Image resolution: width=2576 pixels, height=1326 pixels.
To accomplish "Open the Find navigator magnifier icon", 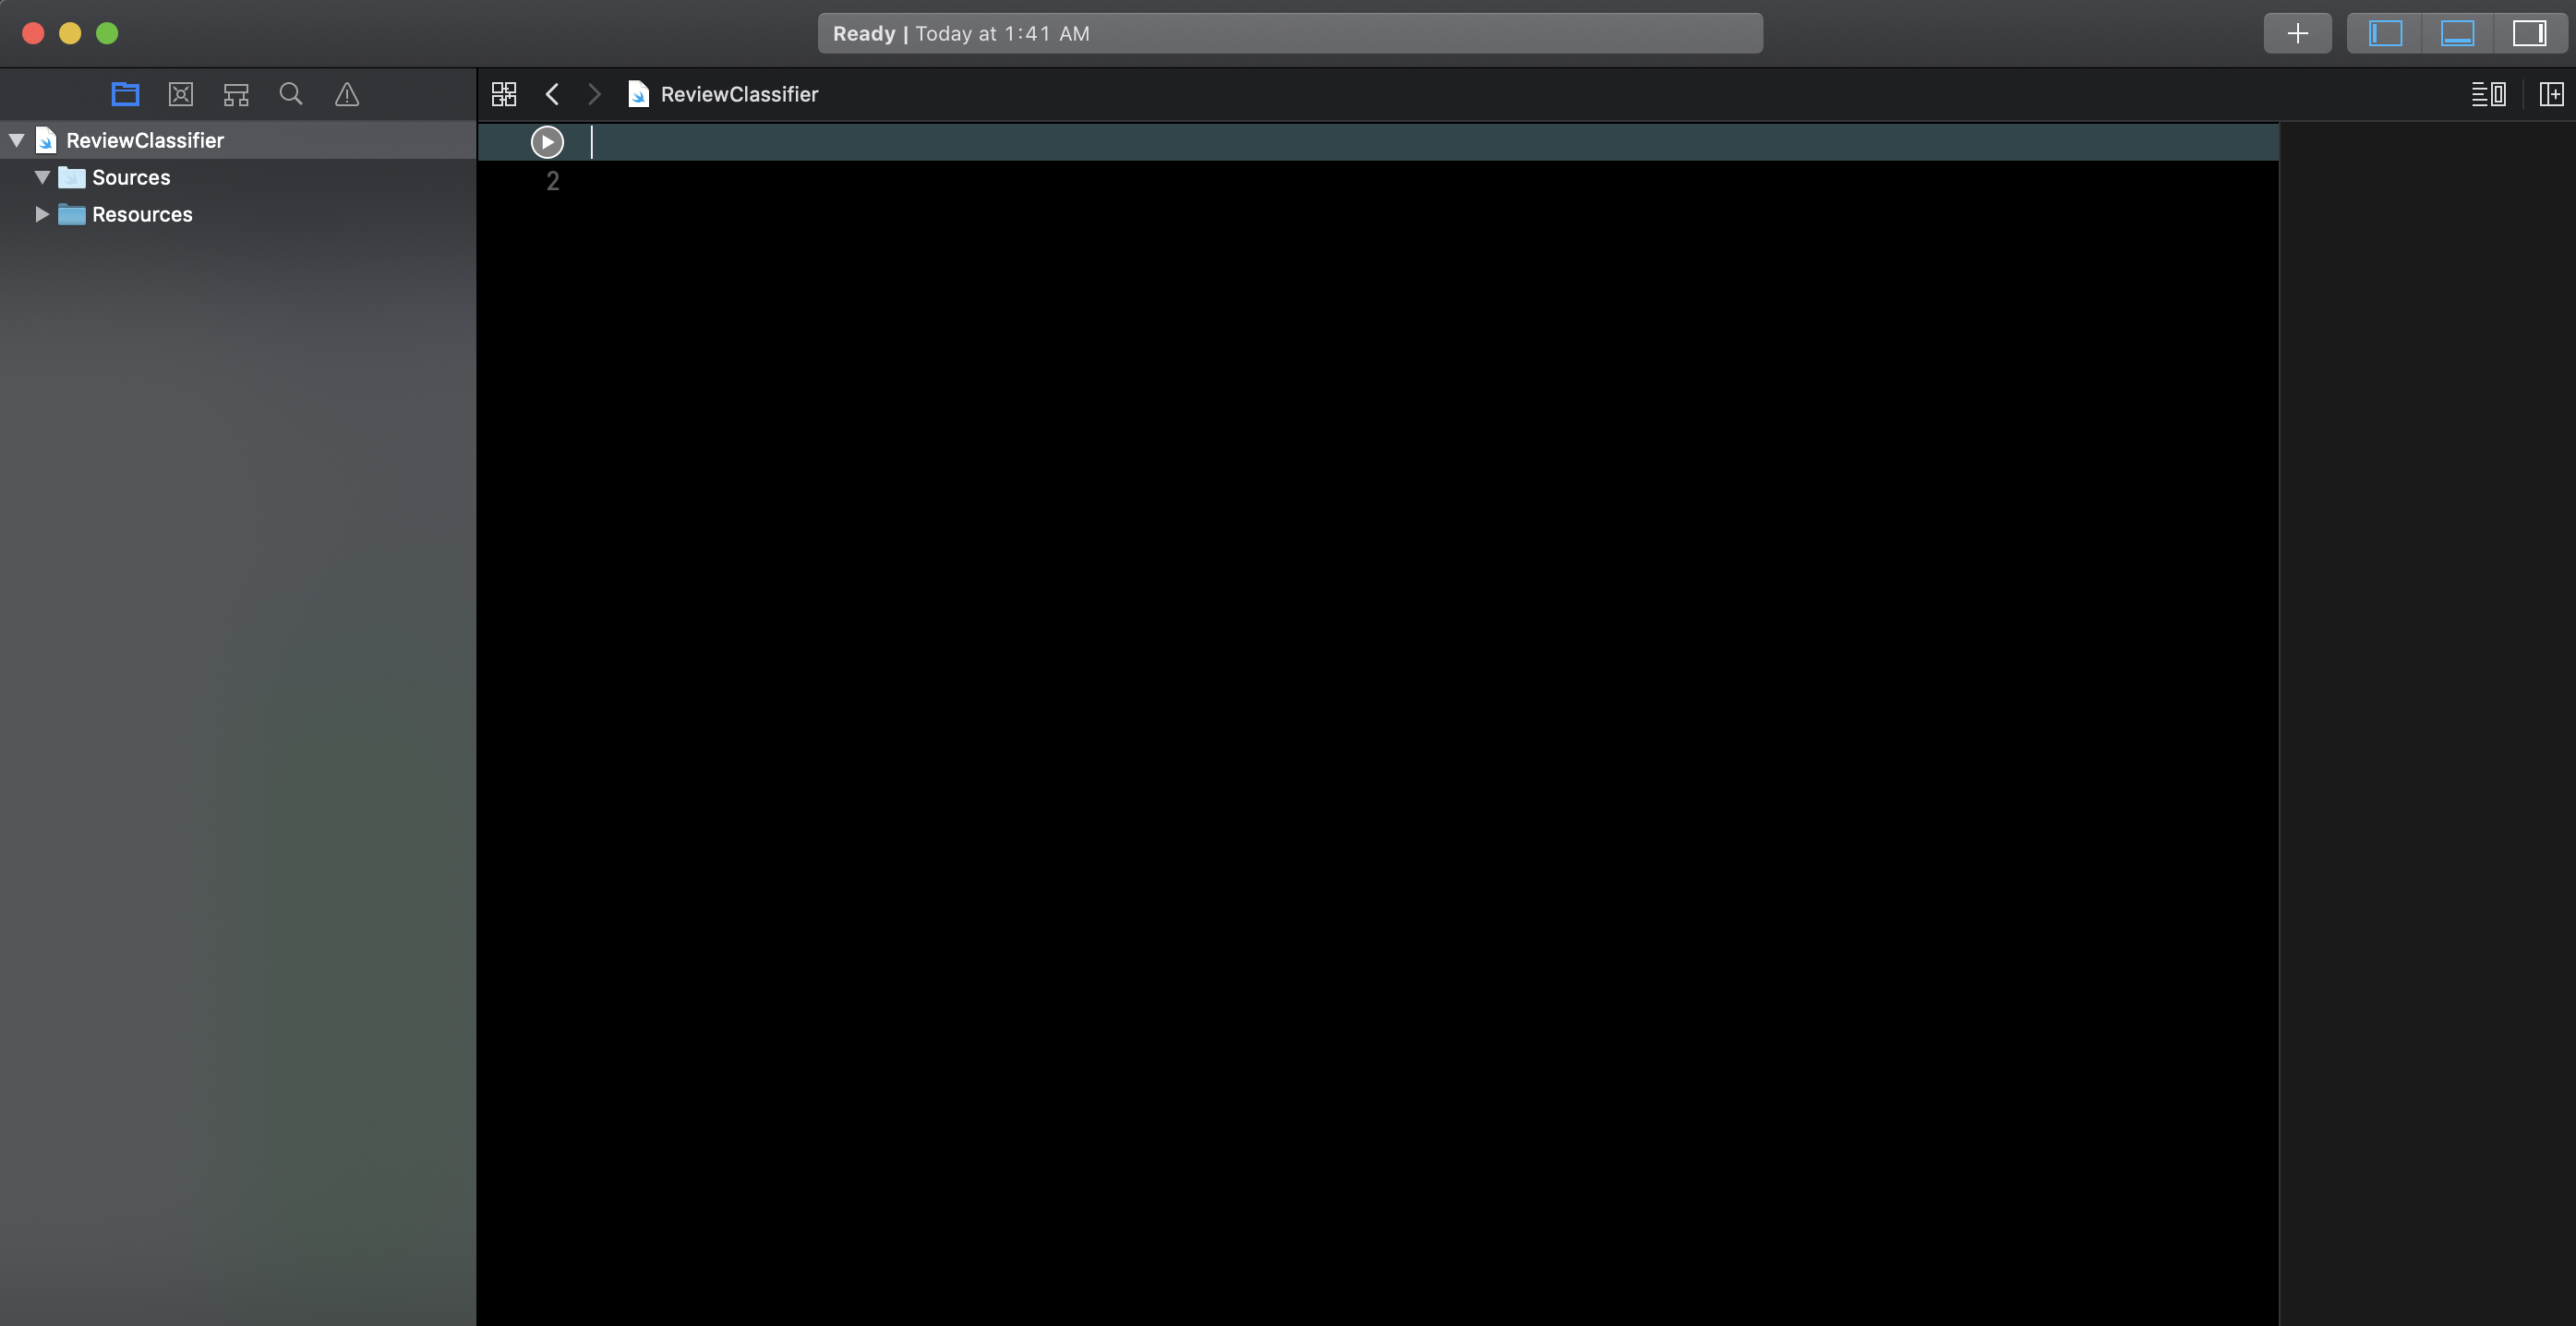I will point(291,94).
